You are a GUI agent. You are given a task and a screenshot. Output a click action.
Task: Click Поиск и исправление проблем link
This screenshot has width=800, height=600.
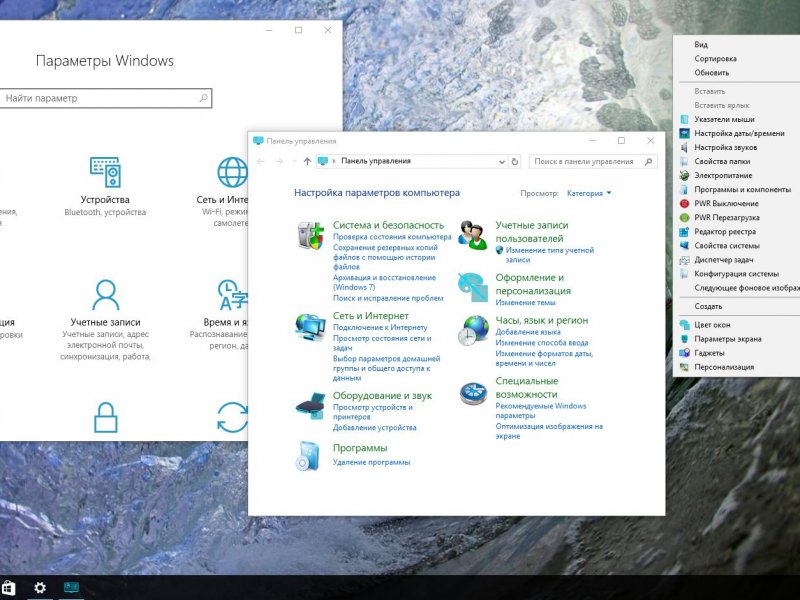[x=388, y=298]
